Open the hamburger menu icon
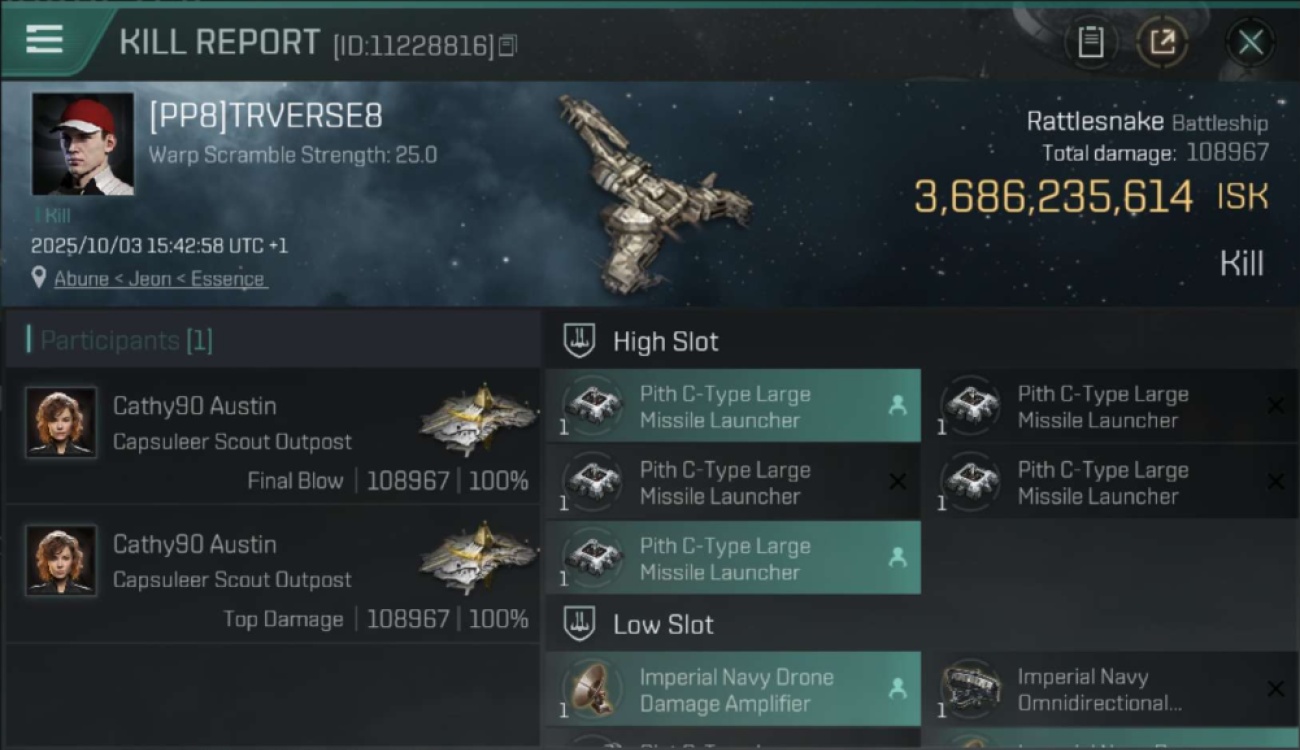The width and height of the screenshot is (1300, 750). (44, 40)
